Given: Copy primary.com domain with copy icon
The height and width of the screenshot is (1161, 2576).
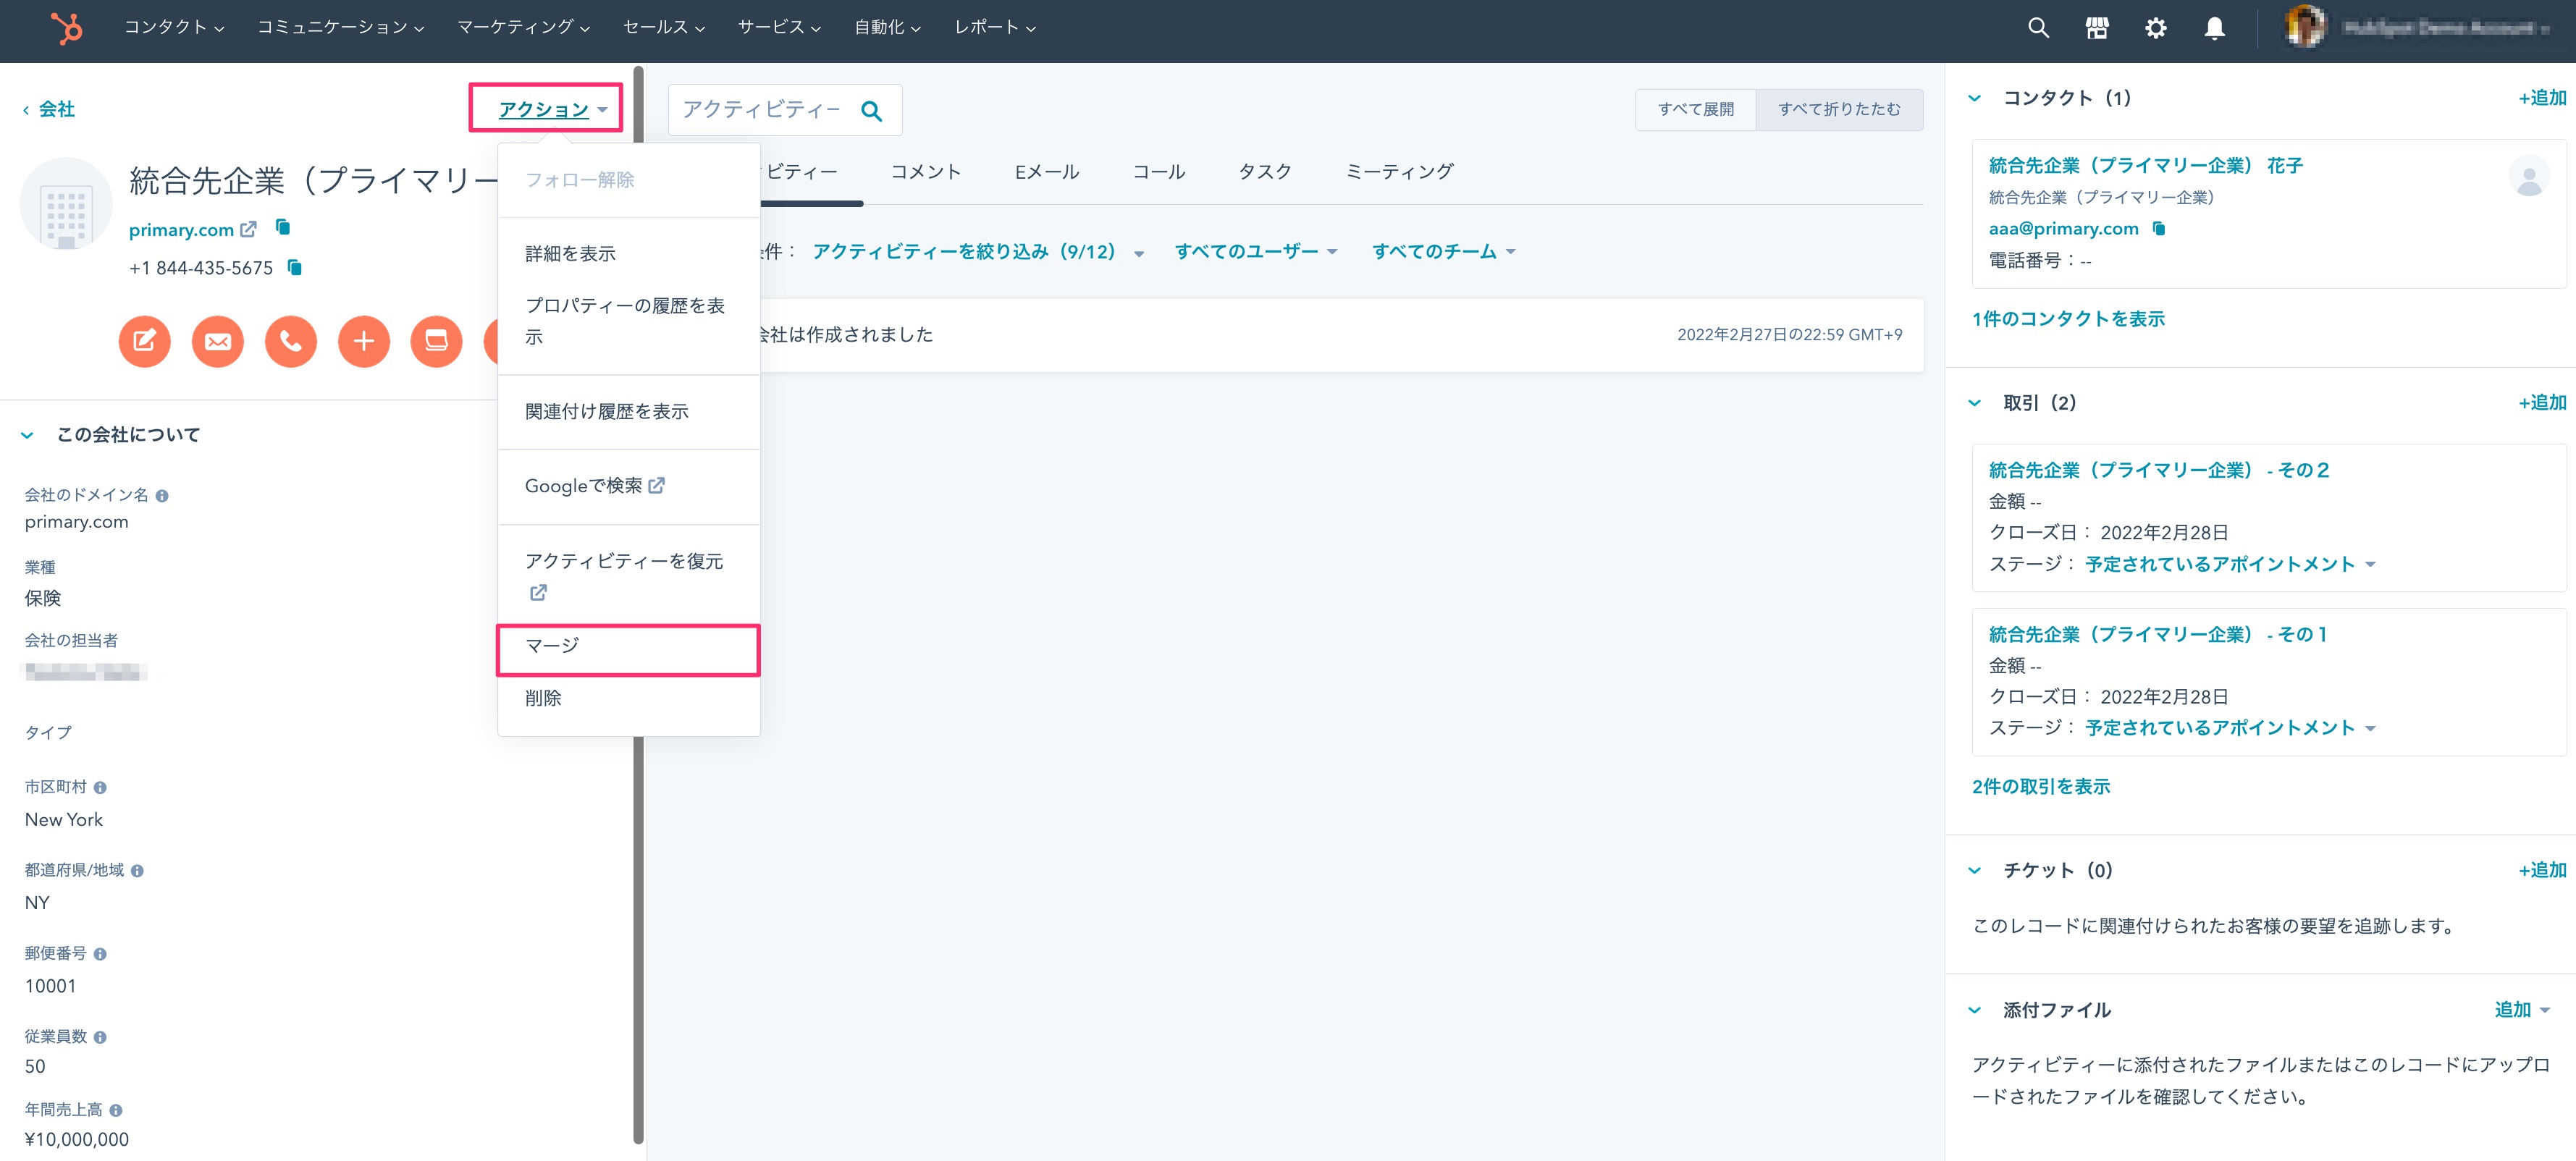Looking at the screenshot, I should click(283, 228).
